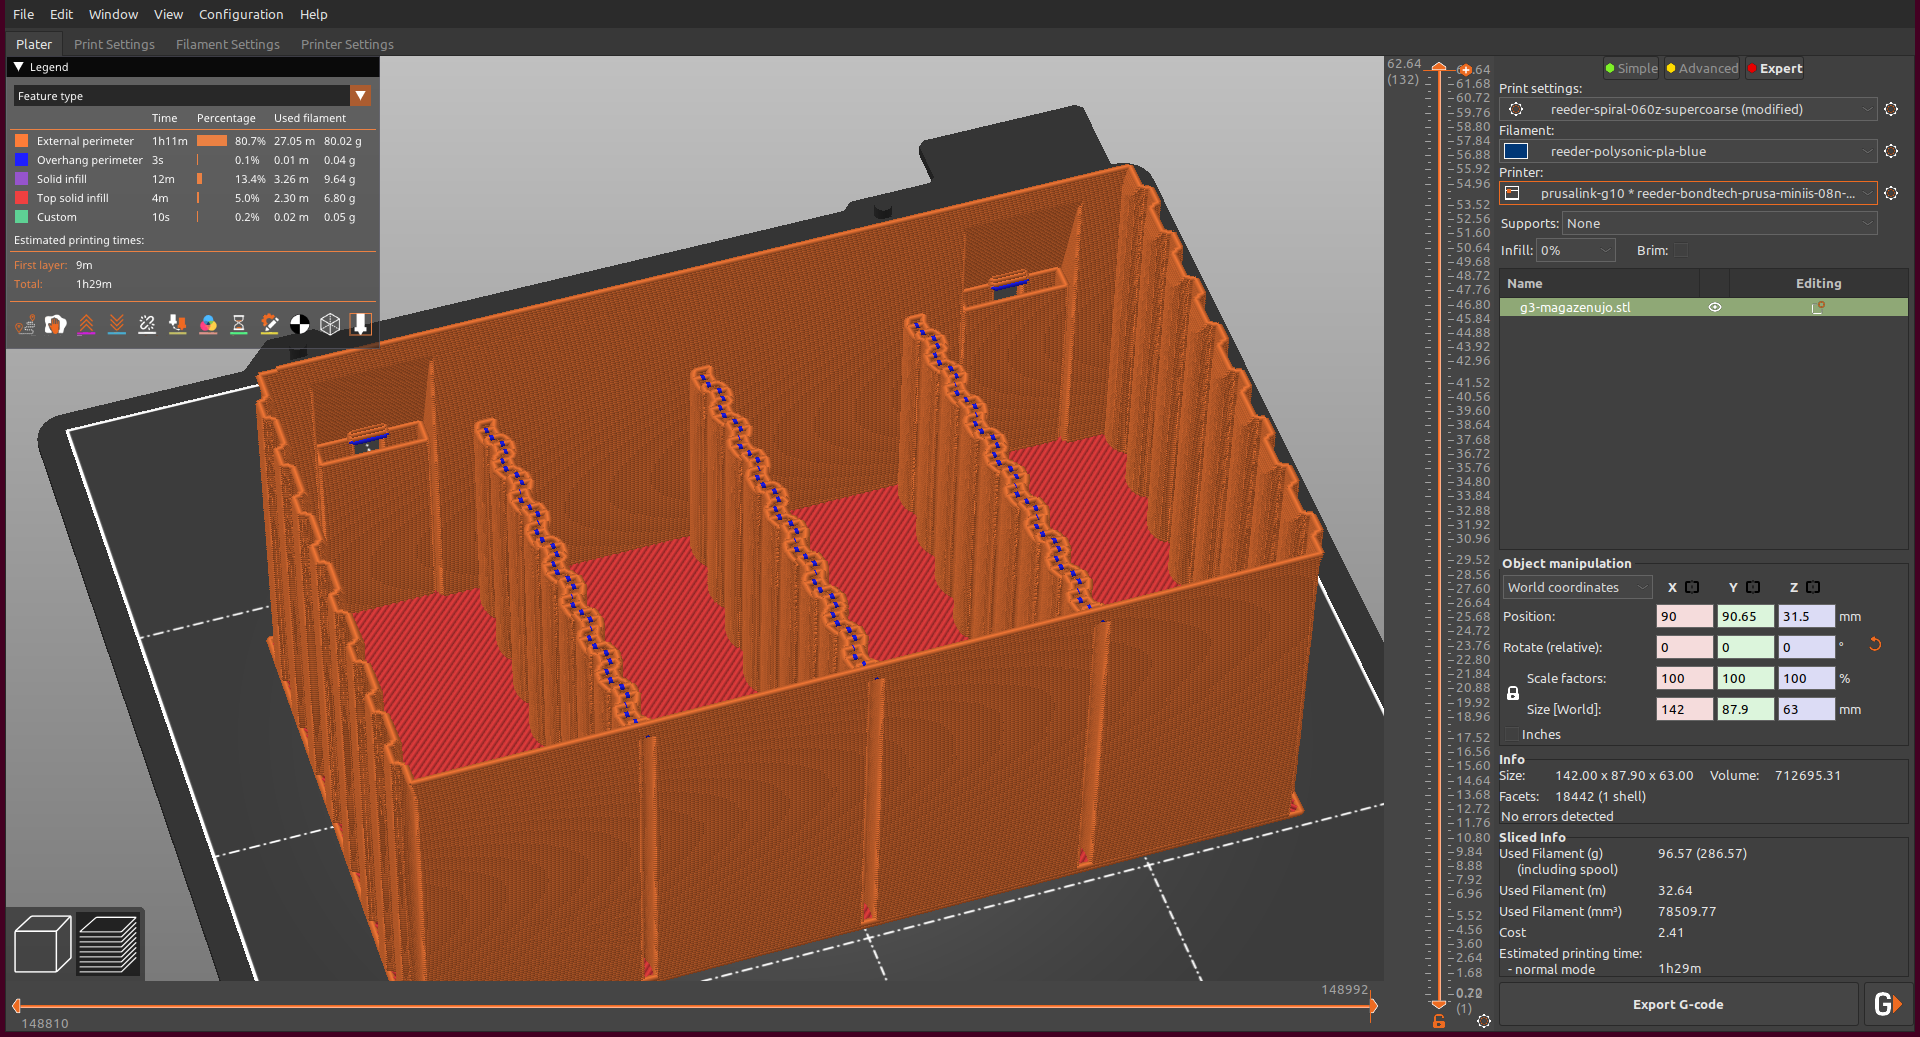1920x1037 pixels.
Task: Toggle Center of gravity marker icon
Action: (x=300, y=324)
